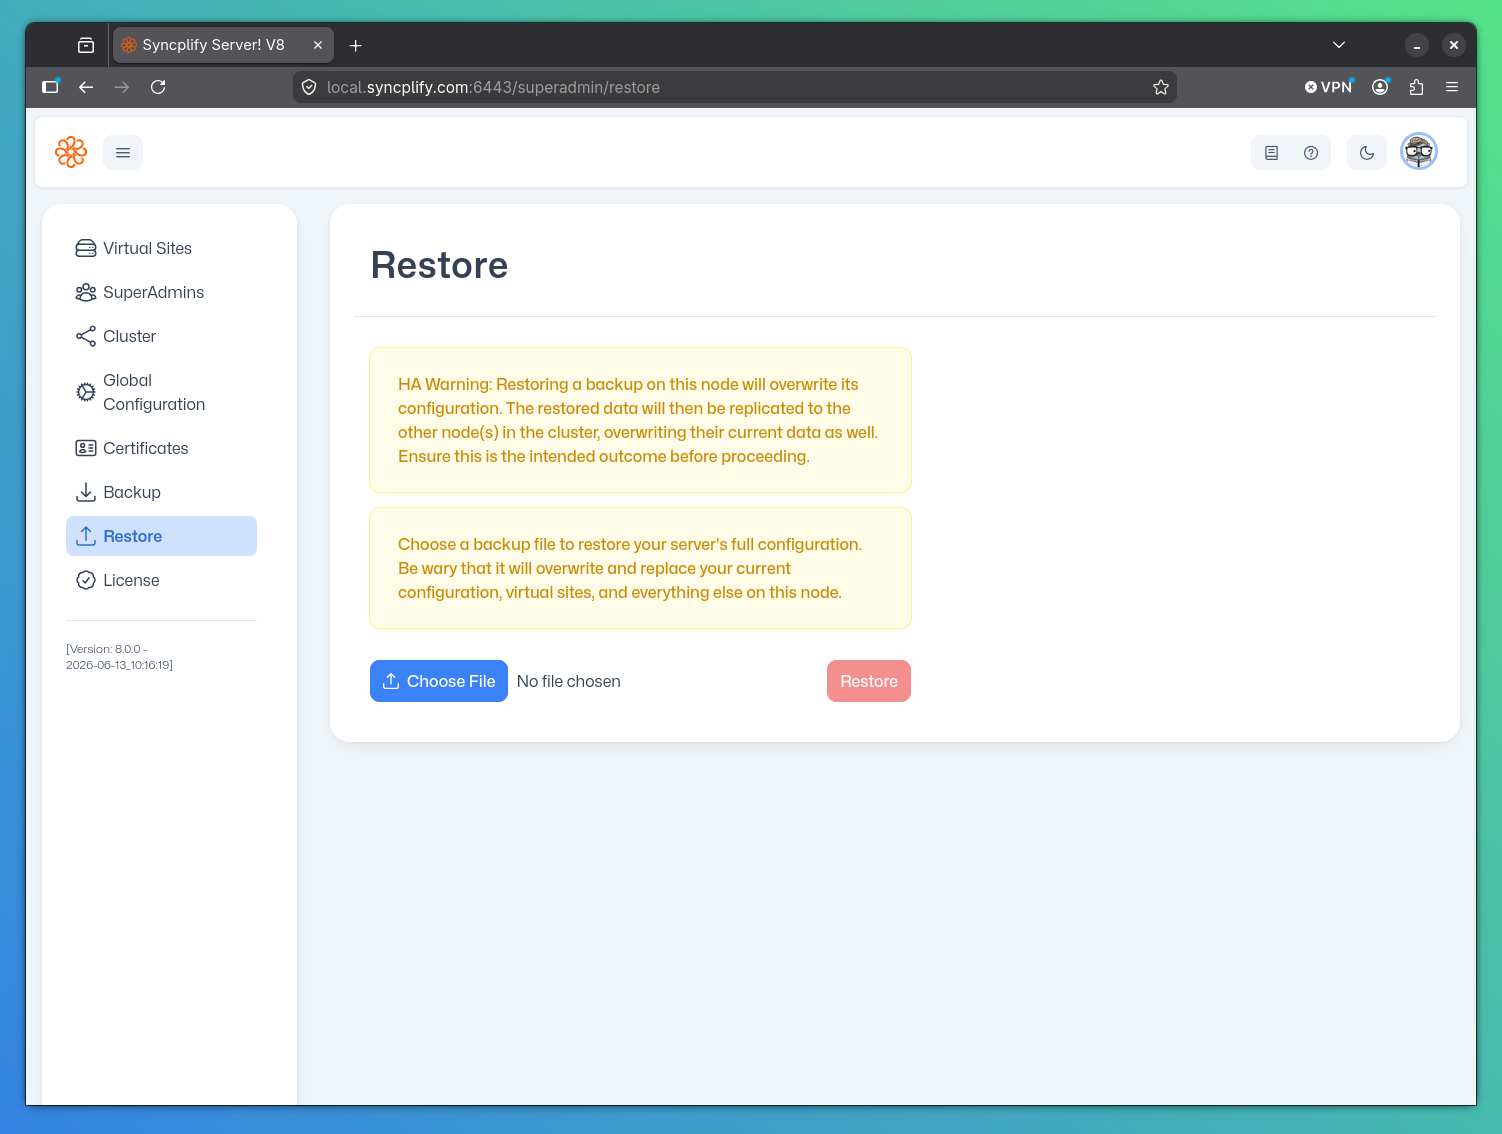The image size is (1502, 1134).
Task: Select the Restore sidebar item
Action: [161, 536]
